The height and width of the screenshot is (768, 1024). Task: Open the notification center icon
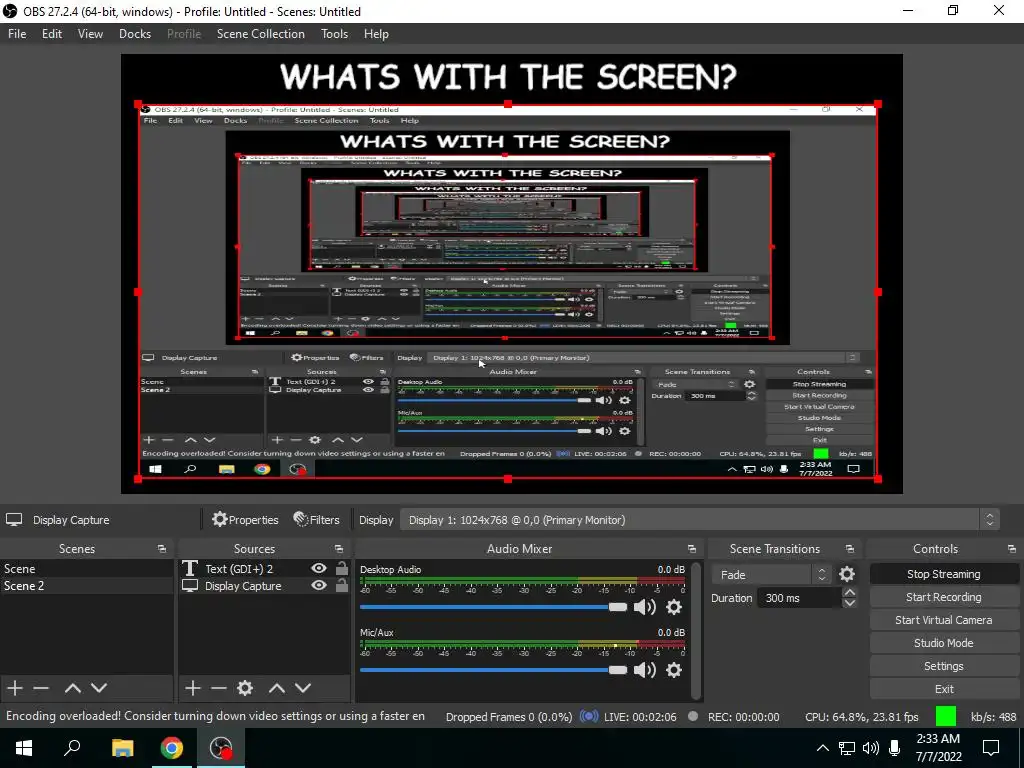click(x=991, y=748)
